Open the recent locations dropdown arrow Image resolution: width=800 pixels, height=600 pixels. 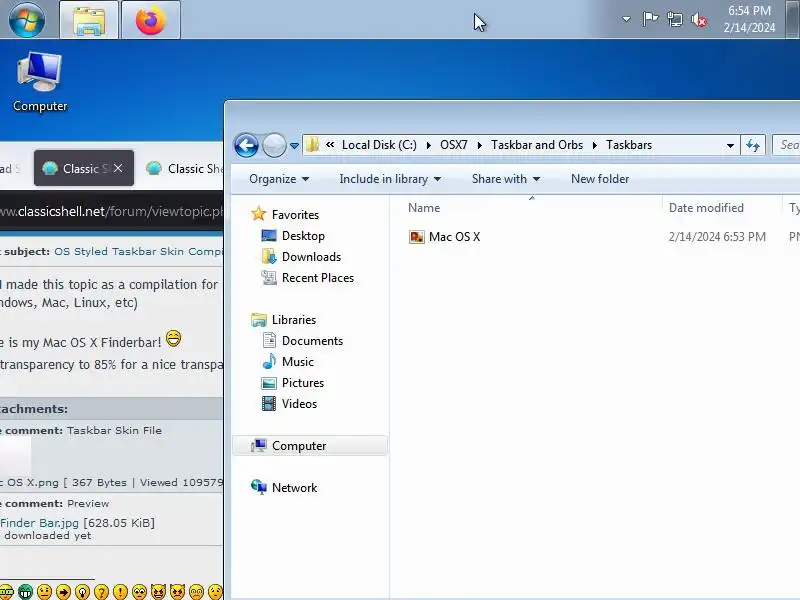pyautogui.click(x=294, y=146)
